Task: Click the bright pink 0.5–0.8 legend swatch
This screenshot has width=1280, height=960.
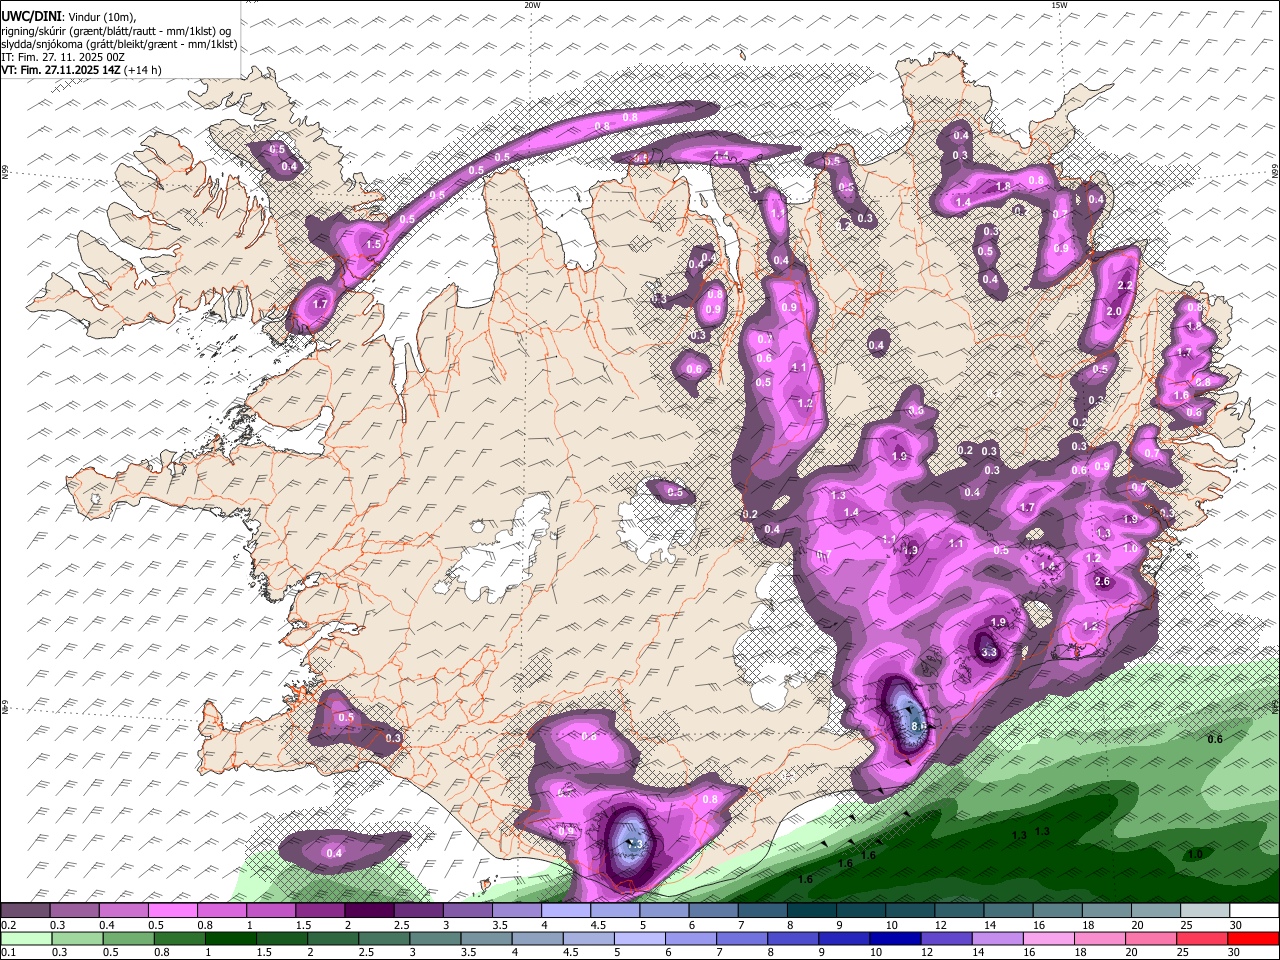Action: coord(173,911)
